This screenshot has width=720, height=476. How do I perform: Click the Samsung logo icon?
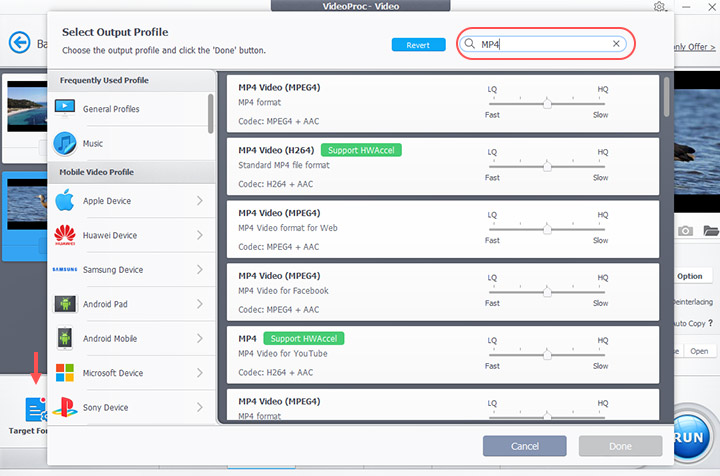click(65, 269)
